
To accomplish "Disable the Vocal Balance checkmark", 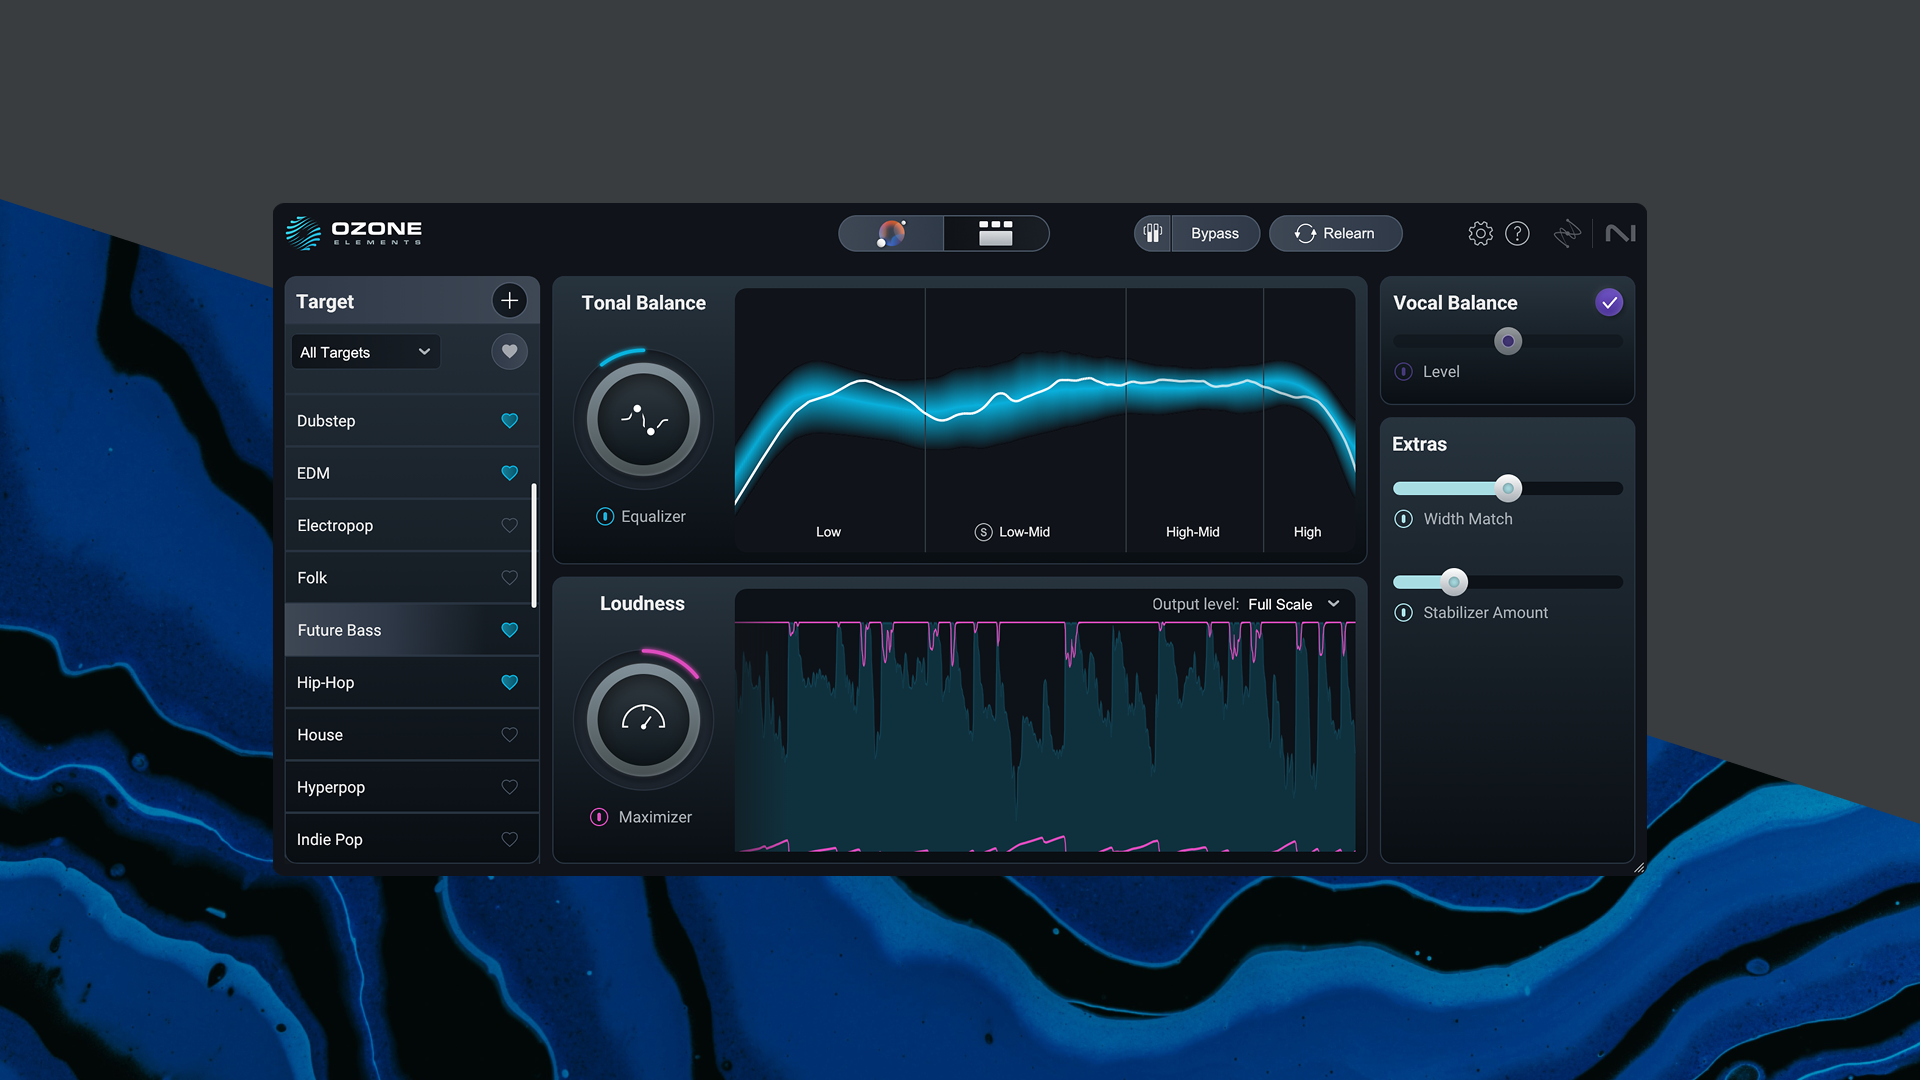I will (1608, 302).
